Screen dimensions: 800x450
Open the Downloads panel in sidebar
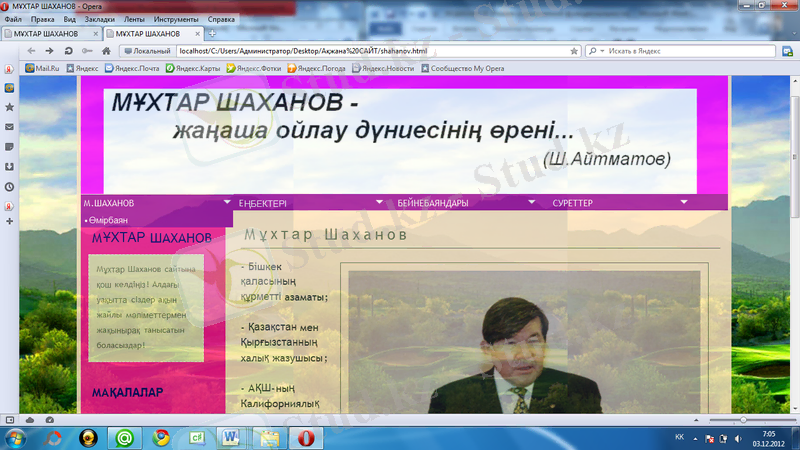click(x=9, y=167)
